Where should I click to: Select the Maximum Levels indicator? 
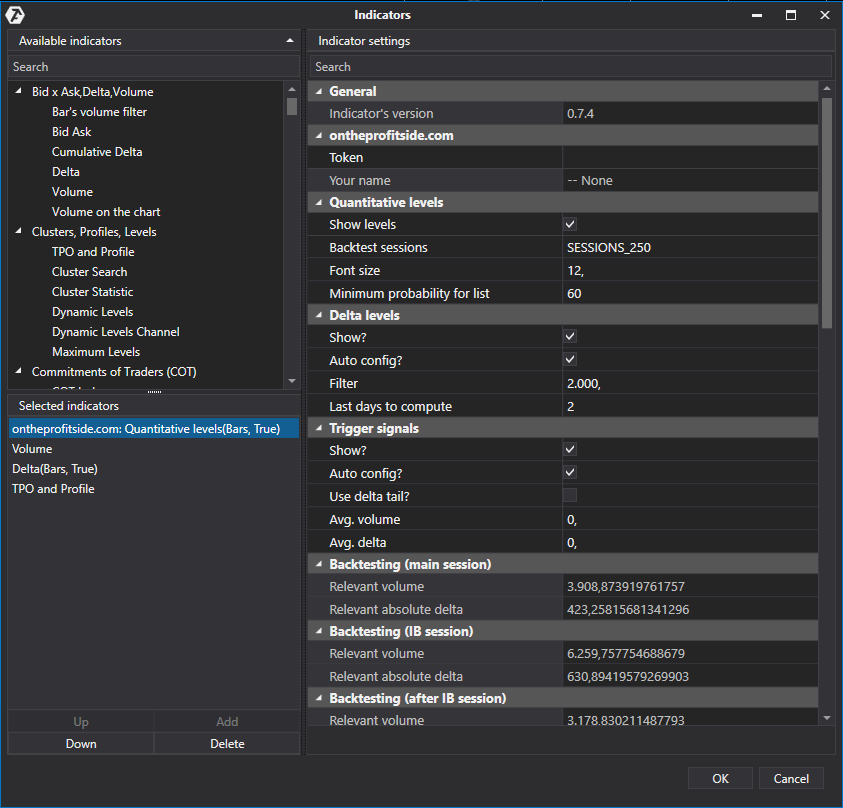coord(96,352)
